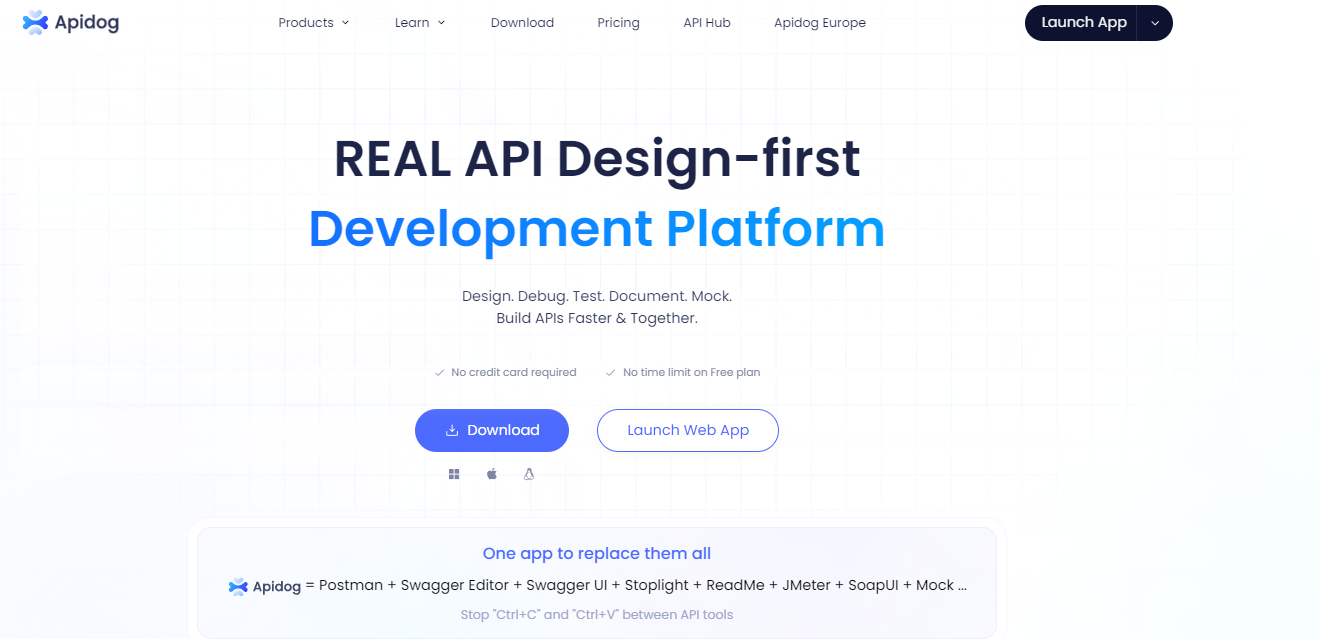Select the Linux penguin download icon

[x=529, y=474]
